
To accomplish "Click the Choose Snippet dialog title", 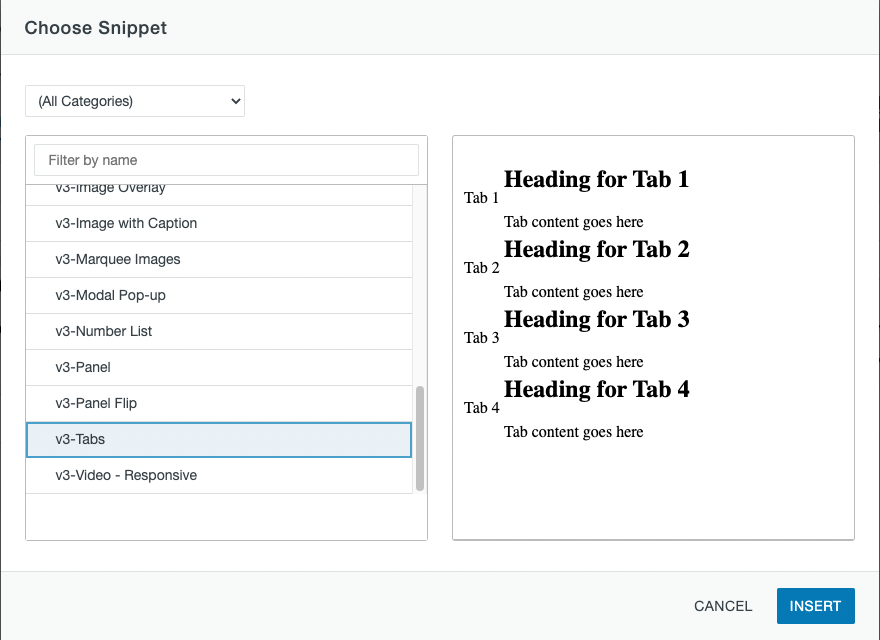I will pyautogui.click(x=95, y=28).
